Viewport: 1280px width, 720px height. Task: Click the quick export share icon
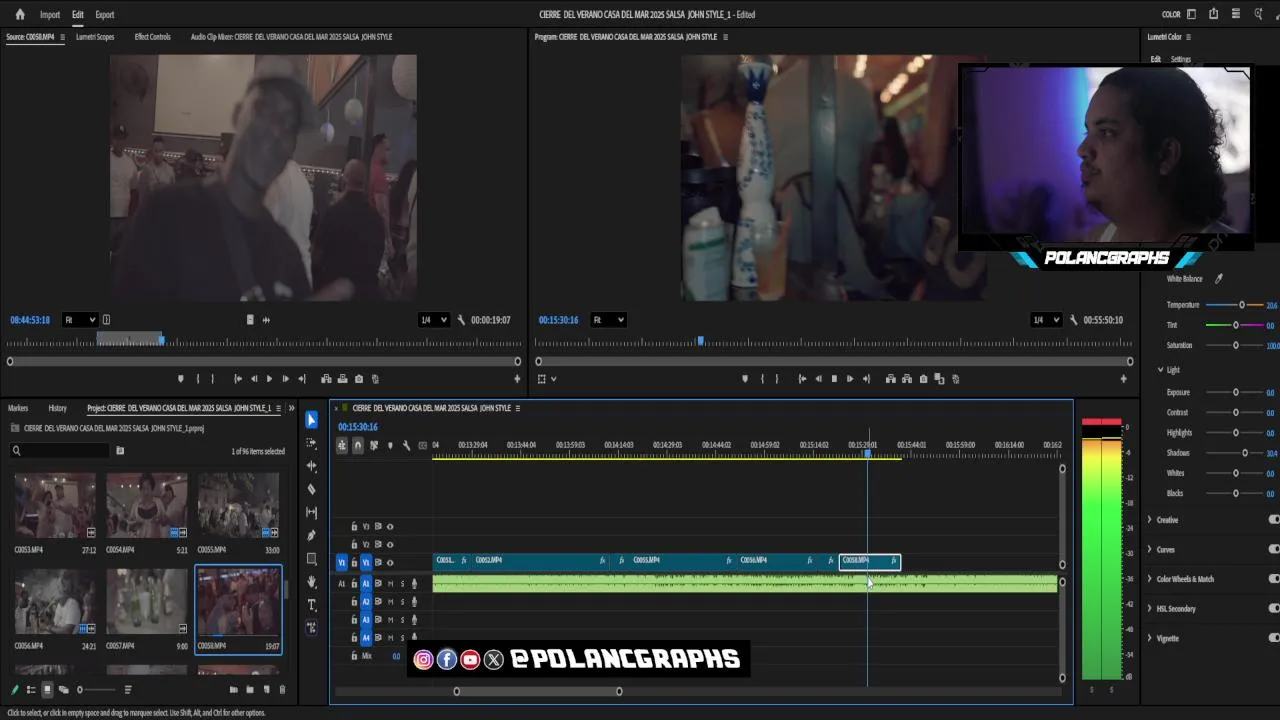(x=1213, y=14)
